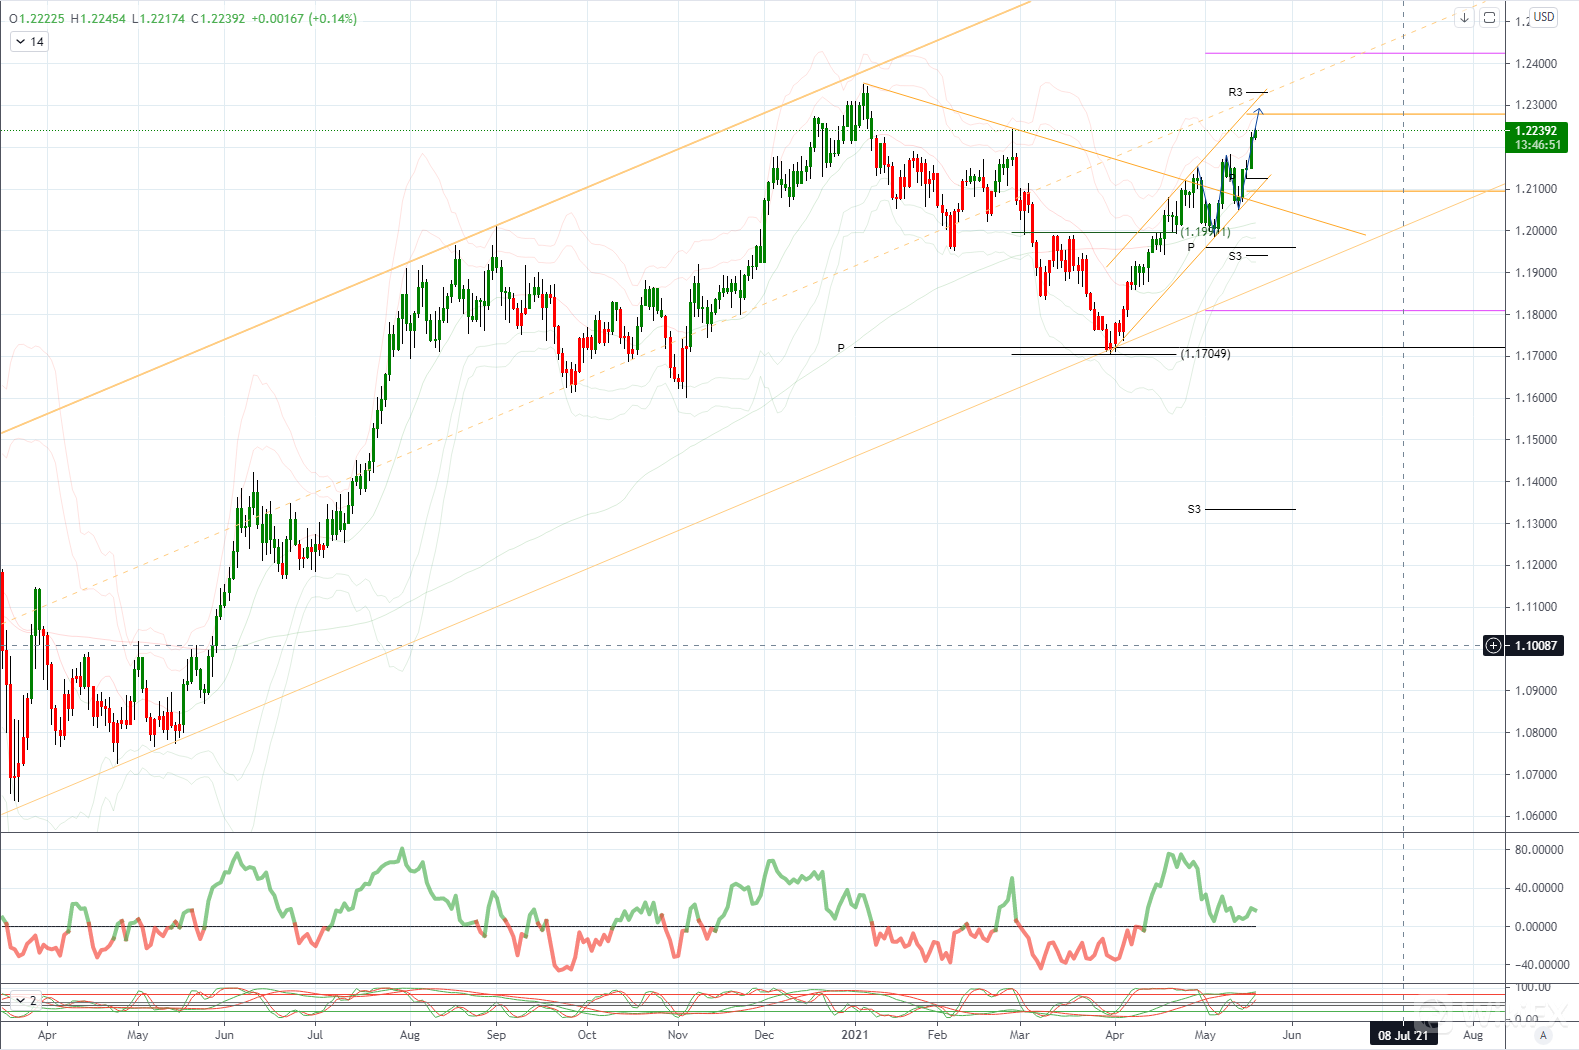Screen dimensions: 1579x1050
Task: Select the lower S3 pivot label near 1.13
Action: [1194, 510]
